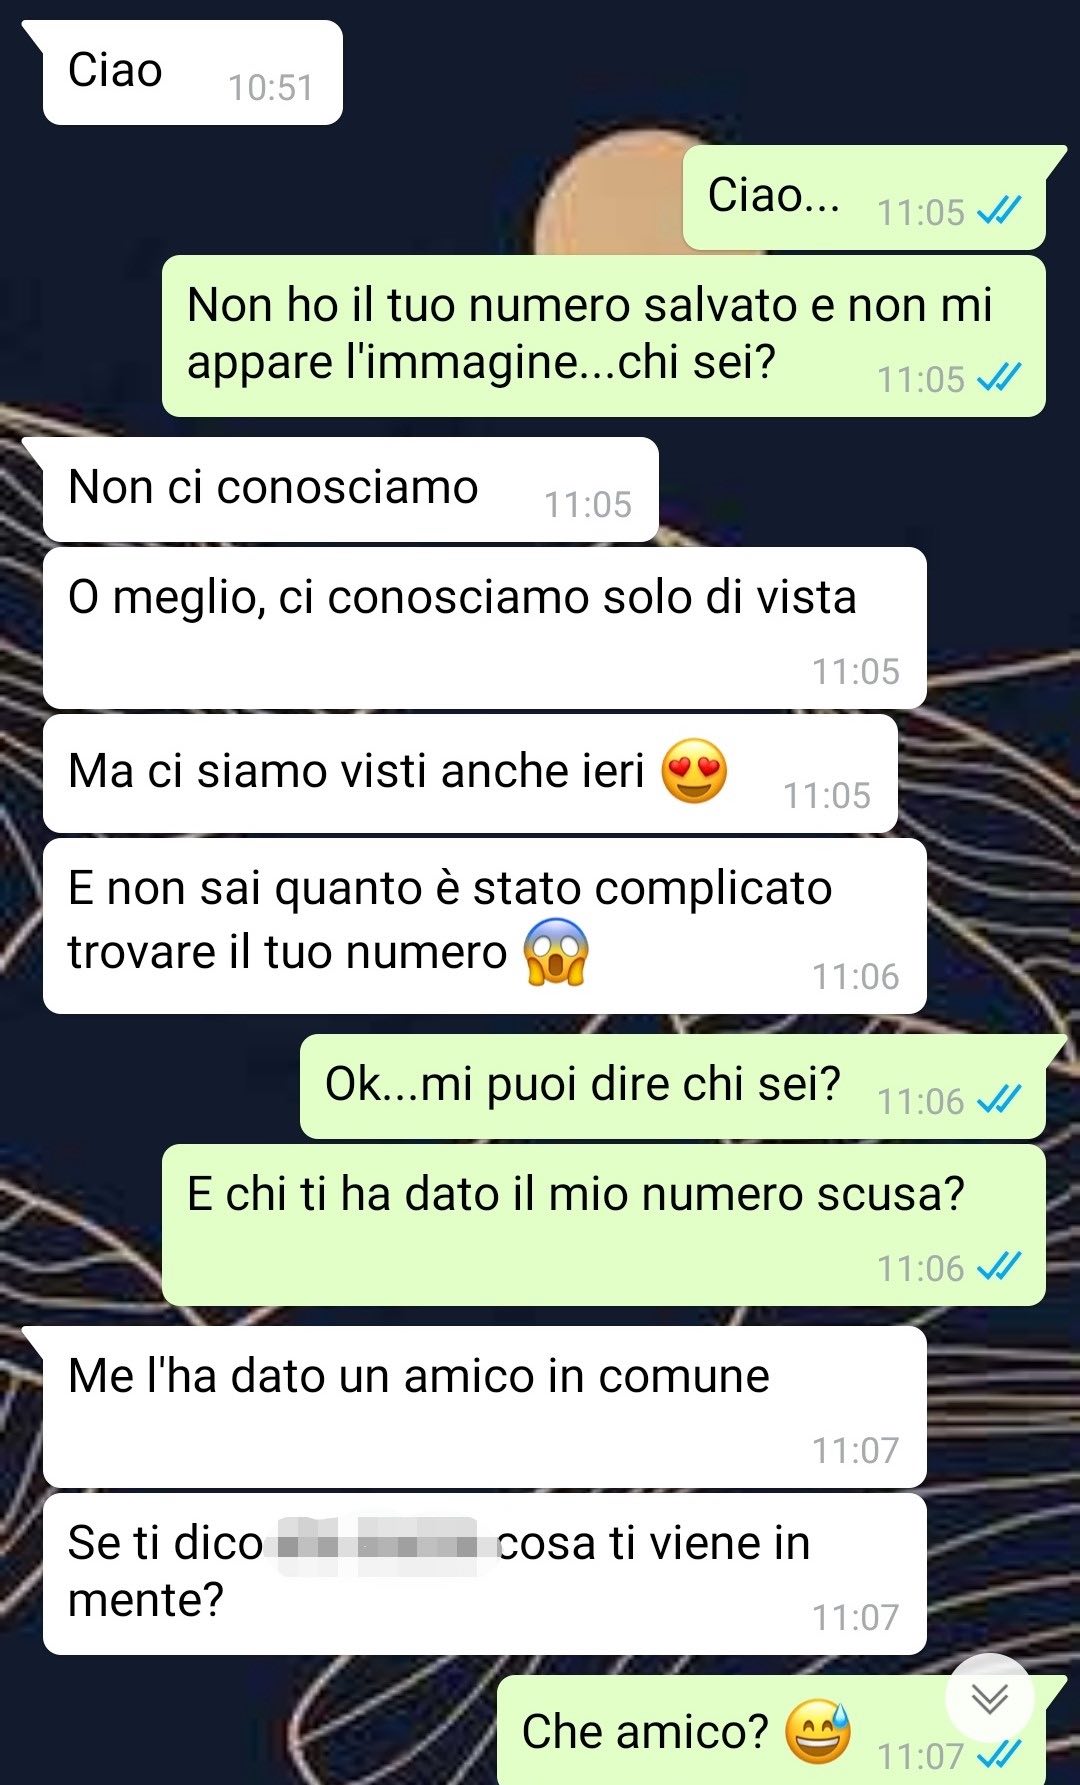Select 'E non sai quanto è stato complicato' message
The image size is (1080, 1785).
pyautogui.click(x=484, y=926)
